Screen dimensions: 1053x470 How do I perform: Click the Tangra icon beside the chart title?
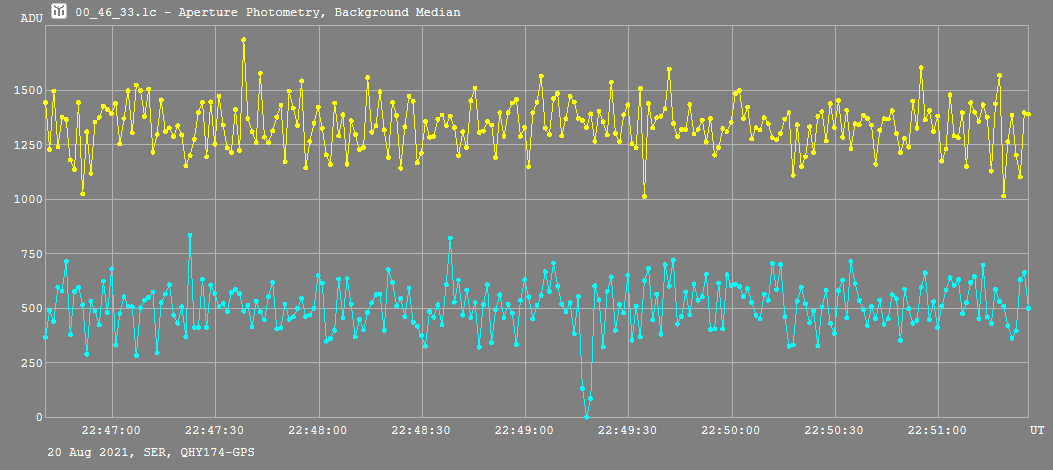(60, 11)
